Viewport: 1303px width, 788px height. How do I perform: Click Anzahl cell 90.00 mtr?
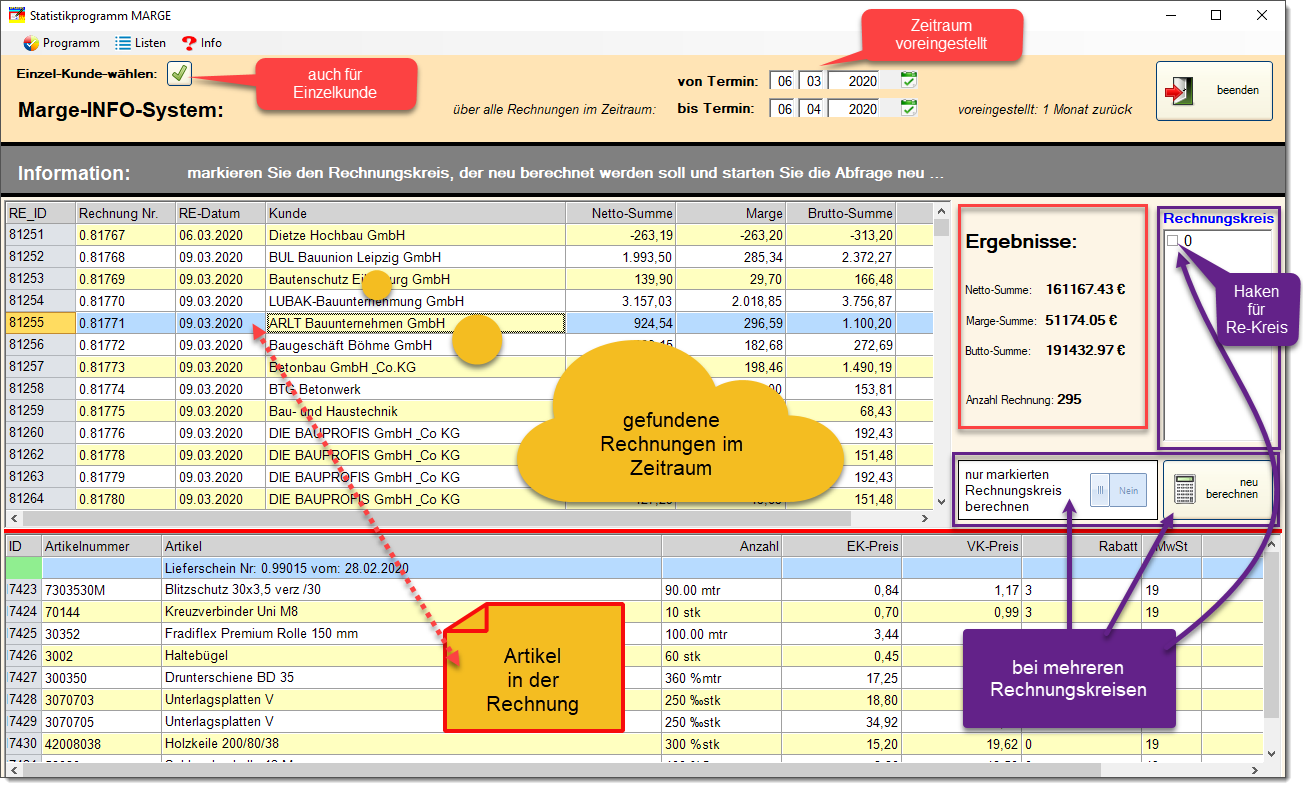pos(722,590)
